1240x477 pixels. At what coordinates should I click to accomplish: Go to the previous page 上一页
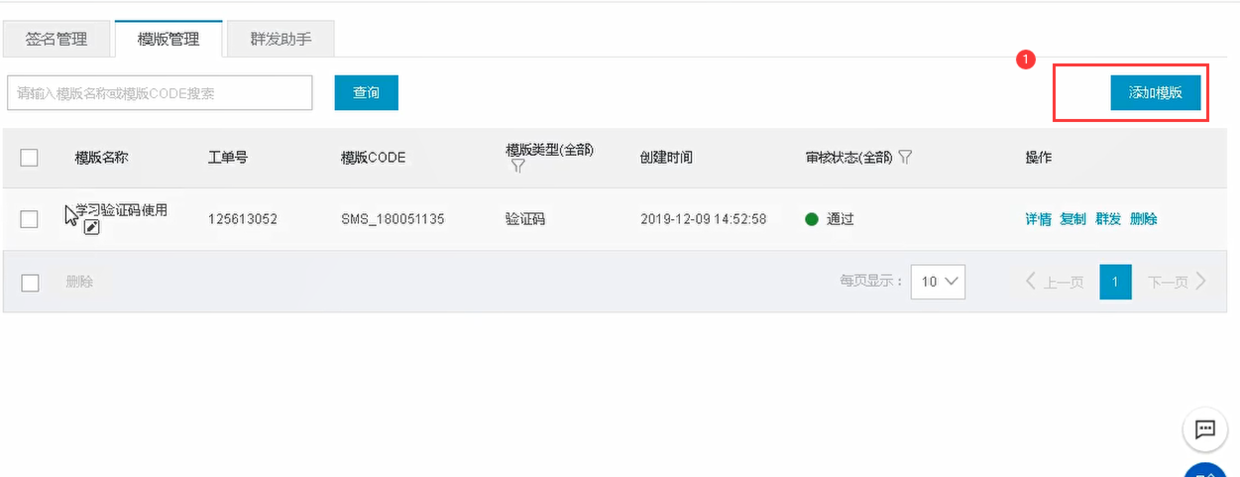point(1055,282)
